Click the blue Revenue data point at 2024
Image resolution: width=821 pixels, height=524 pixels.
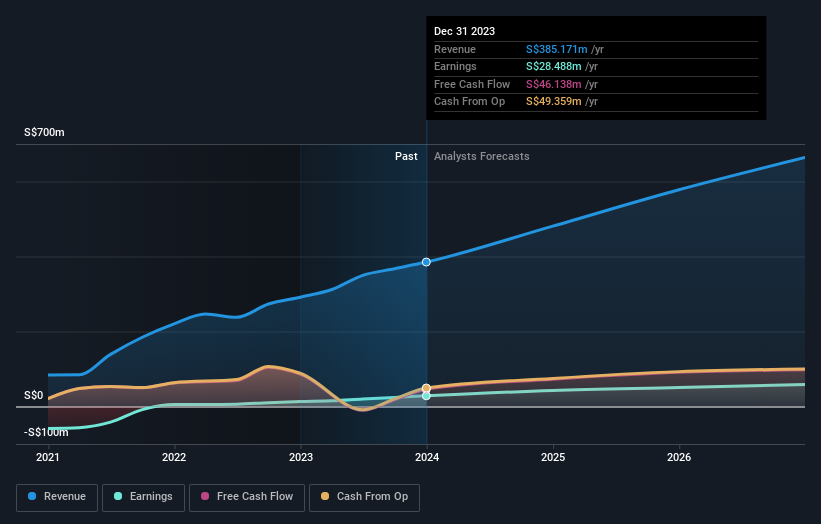426,262
